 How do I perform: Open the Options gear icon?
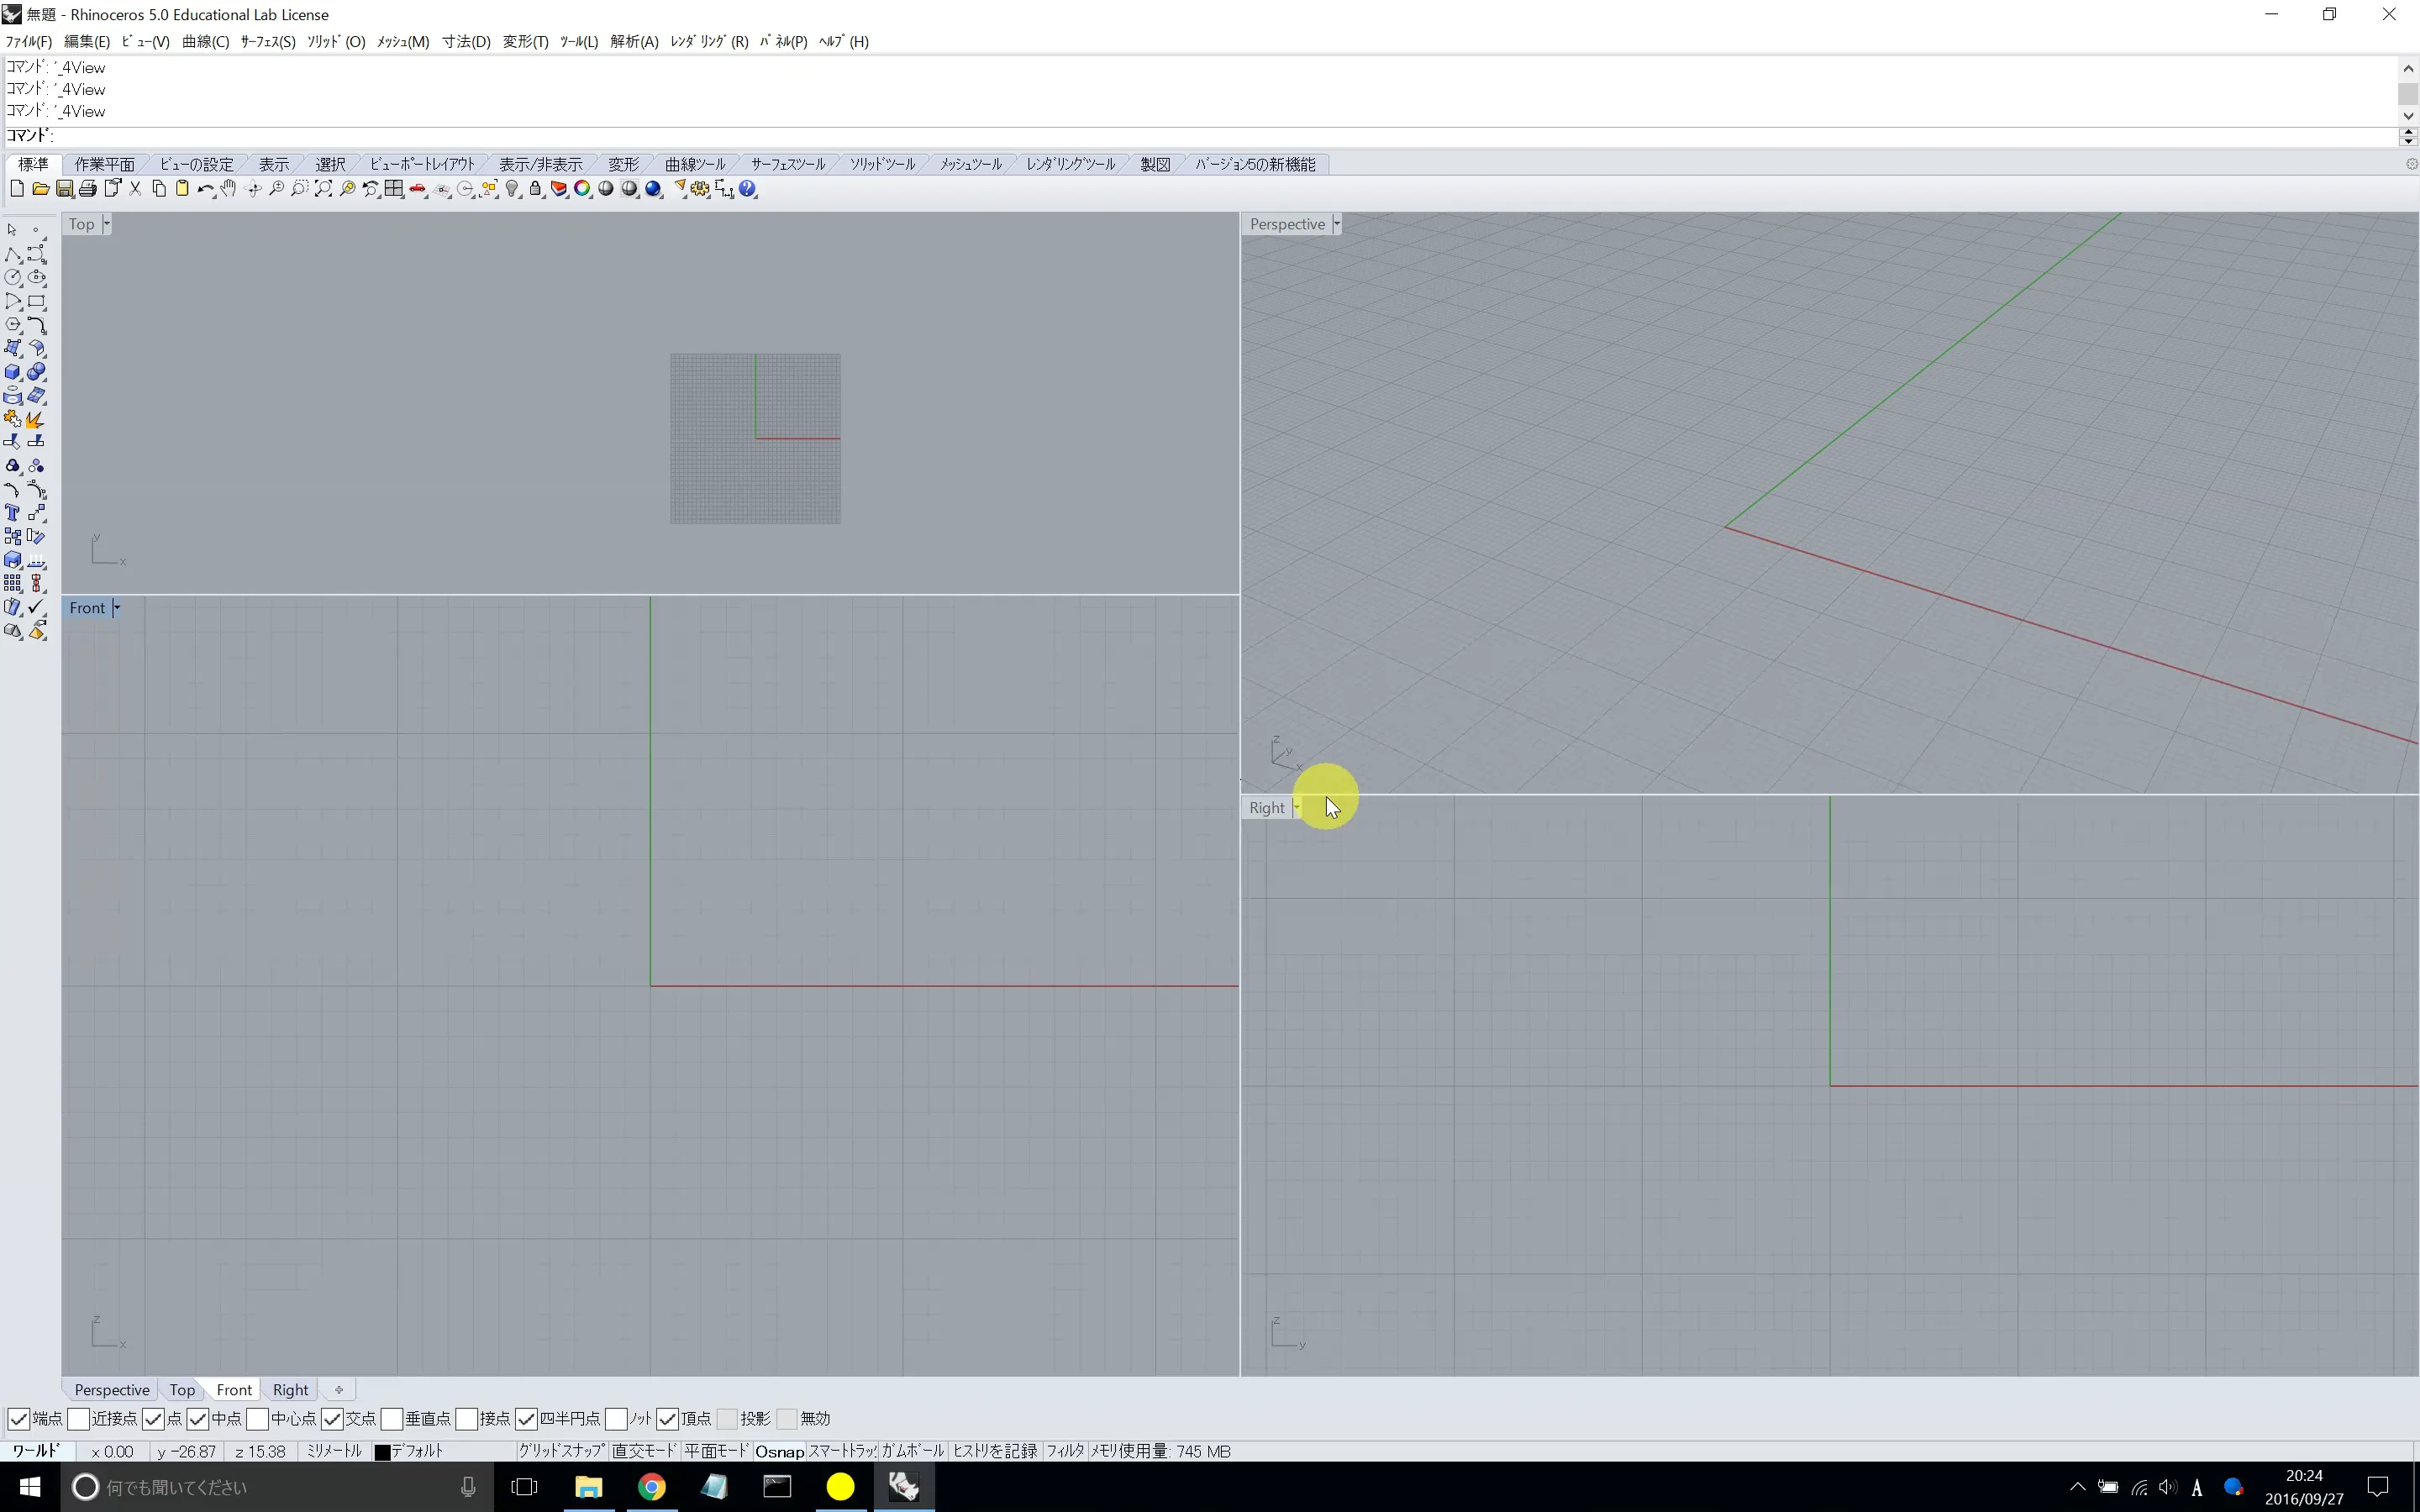700,189
